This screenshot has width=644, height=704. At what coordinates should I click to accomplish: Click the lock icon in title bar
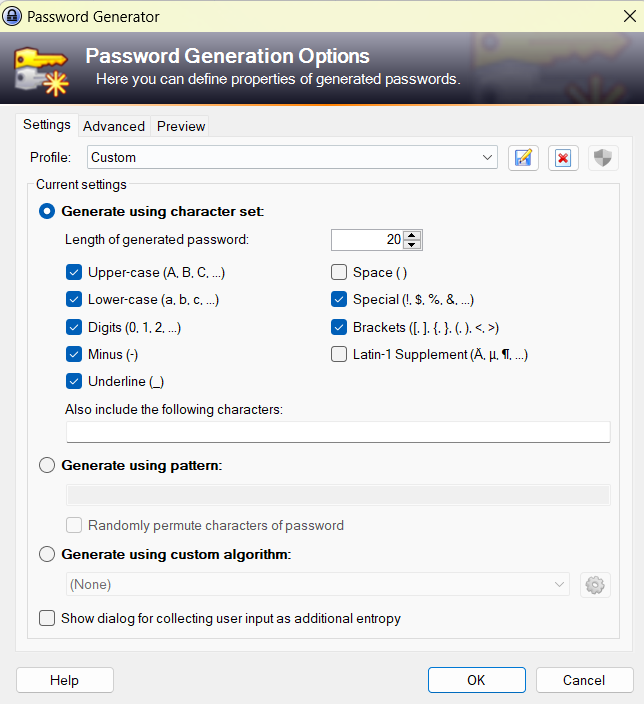[x=13, y=16]
